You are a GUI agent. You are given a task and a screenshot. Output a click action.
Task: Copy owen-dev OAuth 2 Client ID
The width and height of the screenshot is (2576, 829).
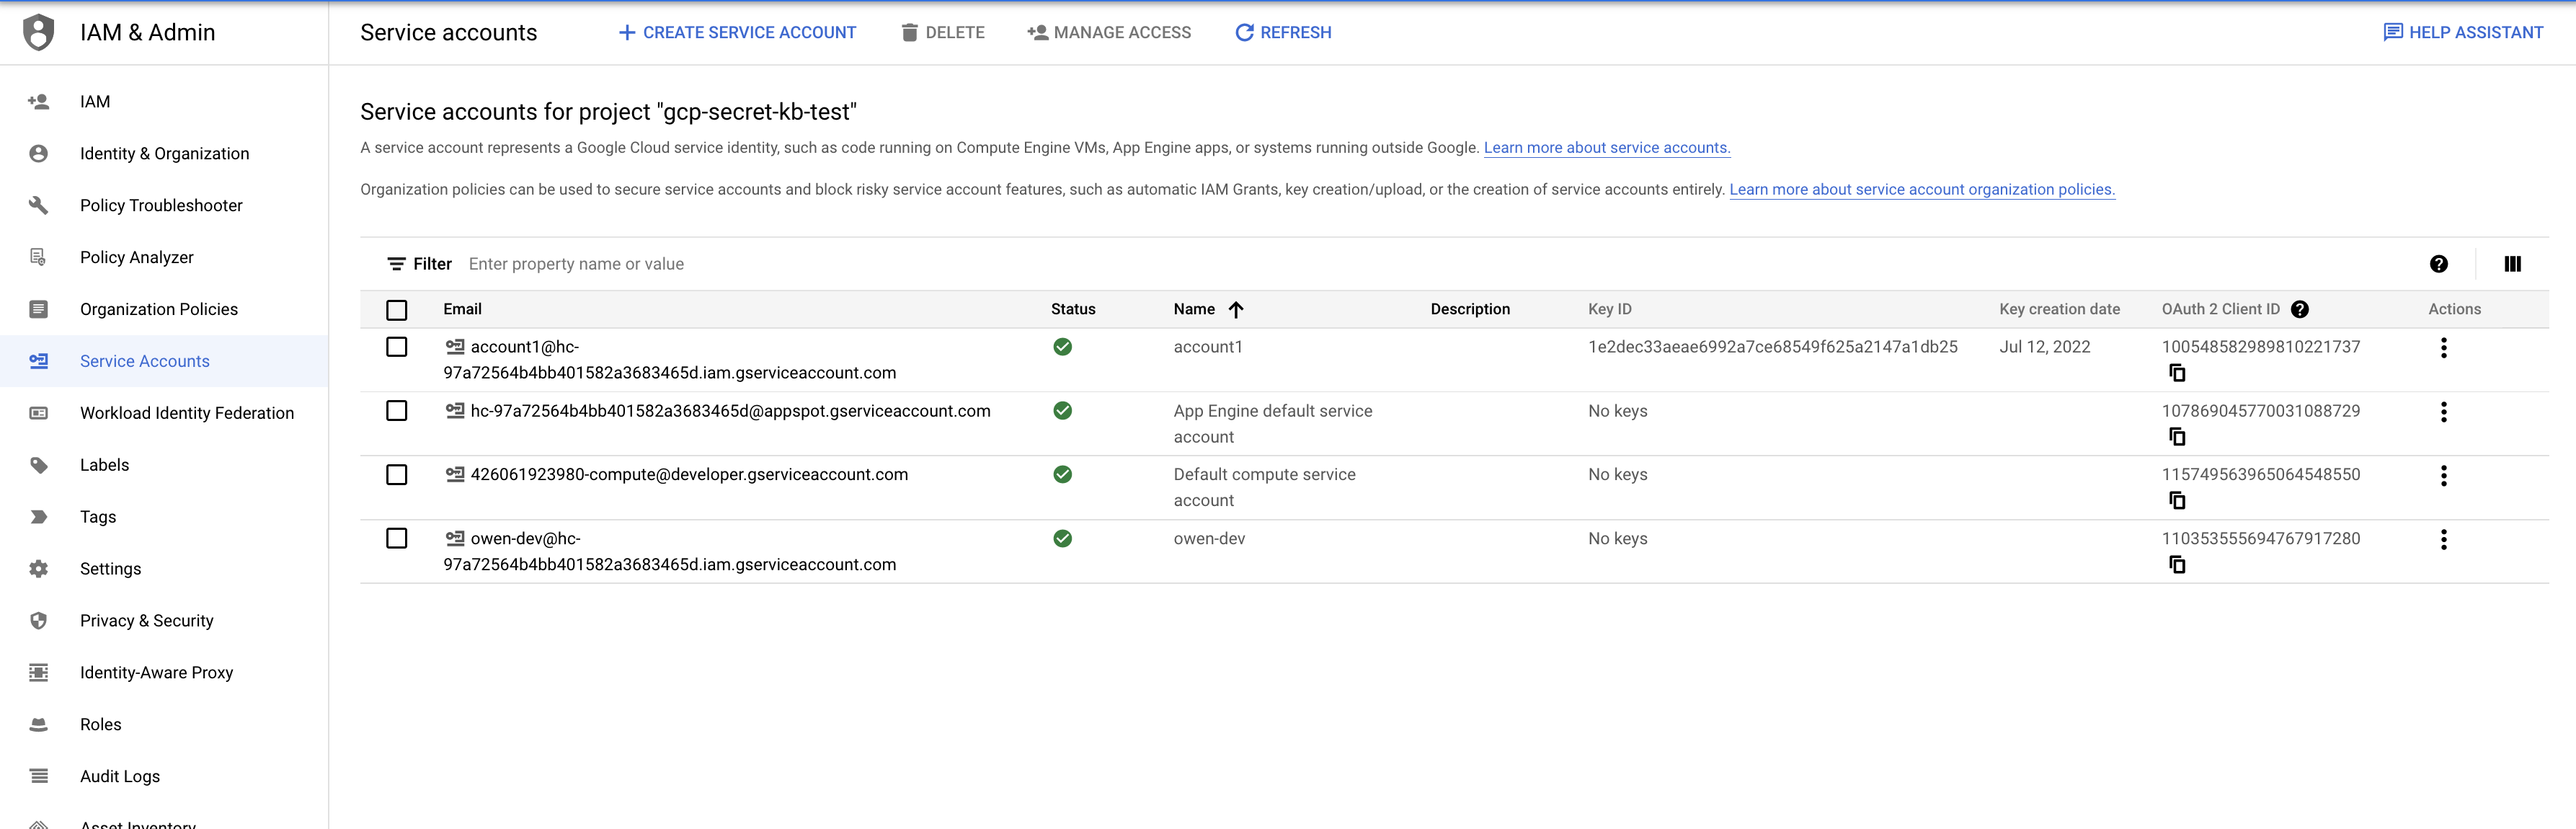pos(2177,565)
